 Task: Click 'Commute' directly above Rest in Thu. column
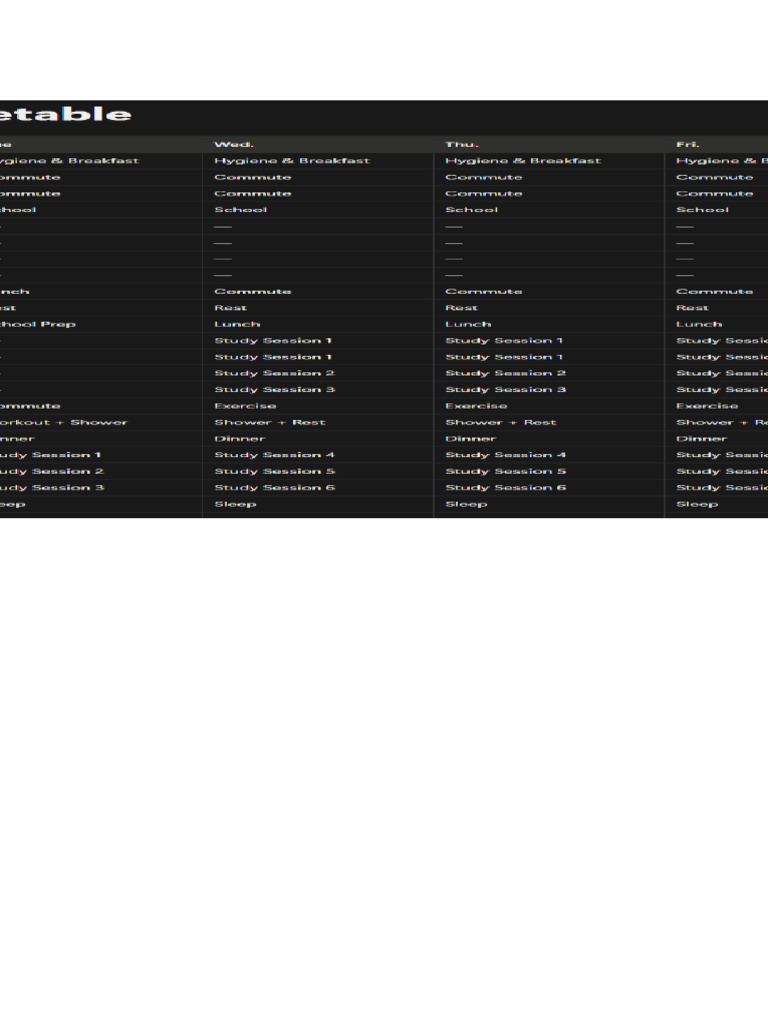click(484, 291)
